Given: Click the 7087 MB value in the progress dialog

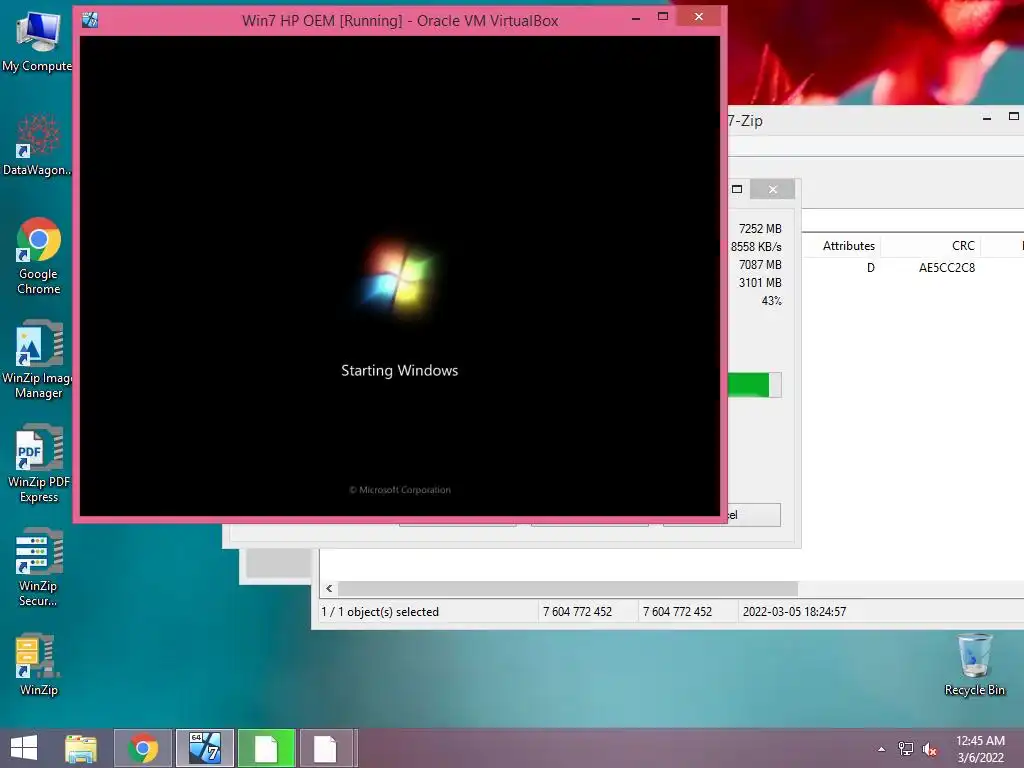Looking at the screenshot, I should (x=760, y=264).
